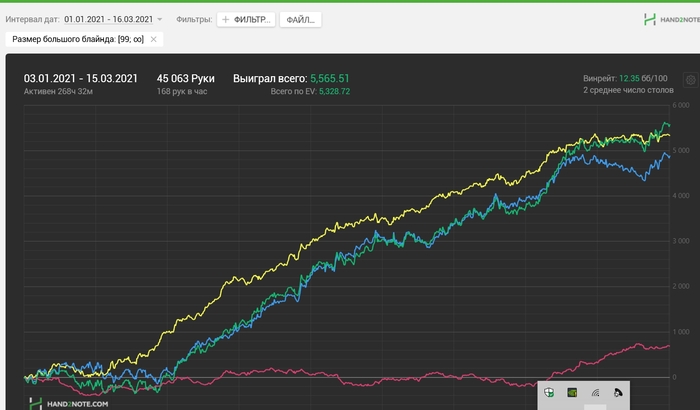Click the 1 000 axis label

[x=681, y=332]
